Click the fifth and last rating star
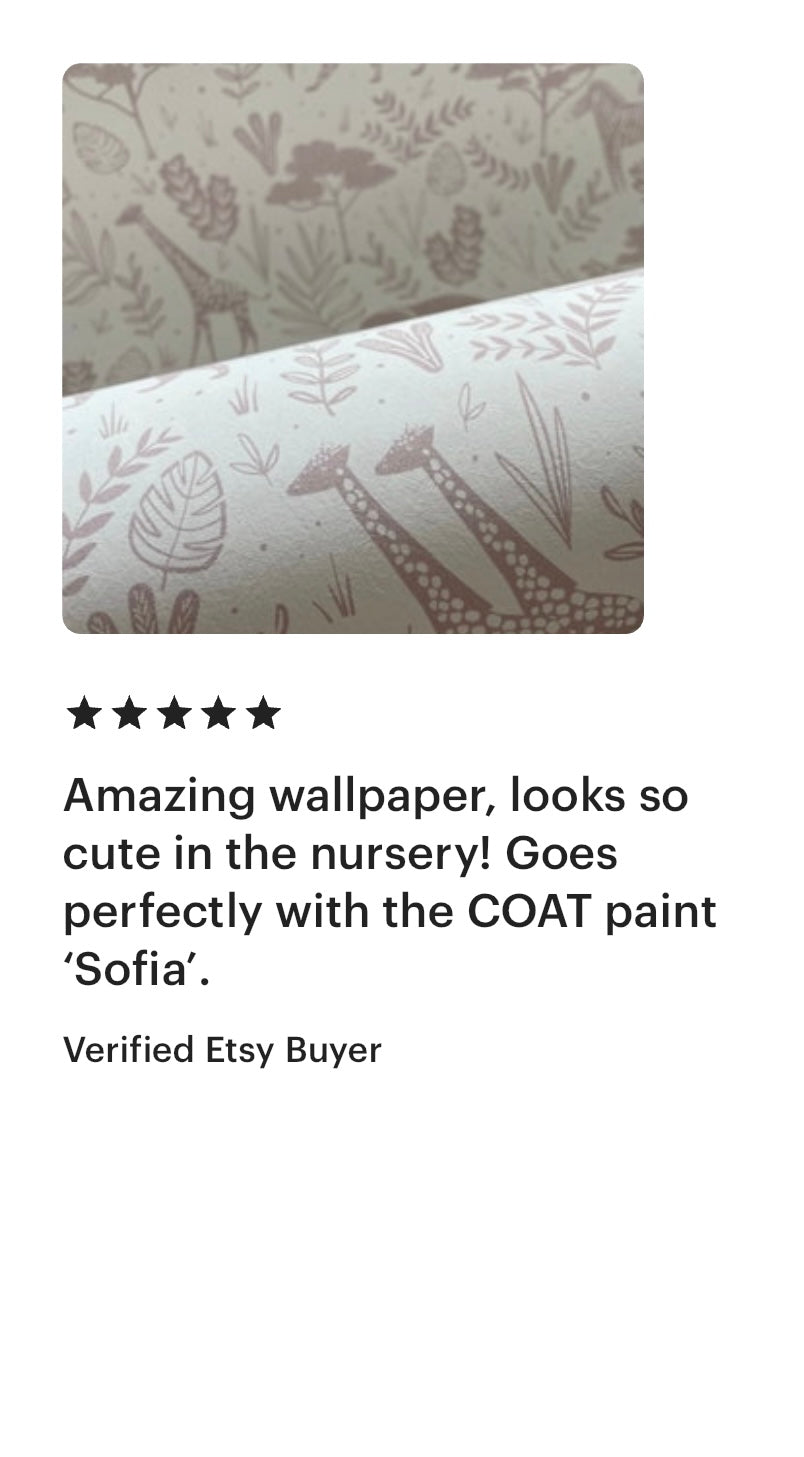Screen dimensions: 804x1457 pyautogui.click(x=263, y=714)
